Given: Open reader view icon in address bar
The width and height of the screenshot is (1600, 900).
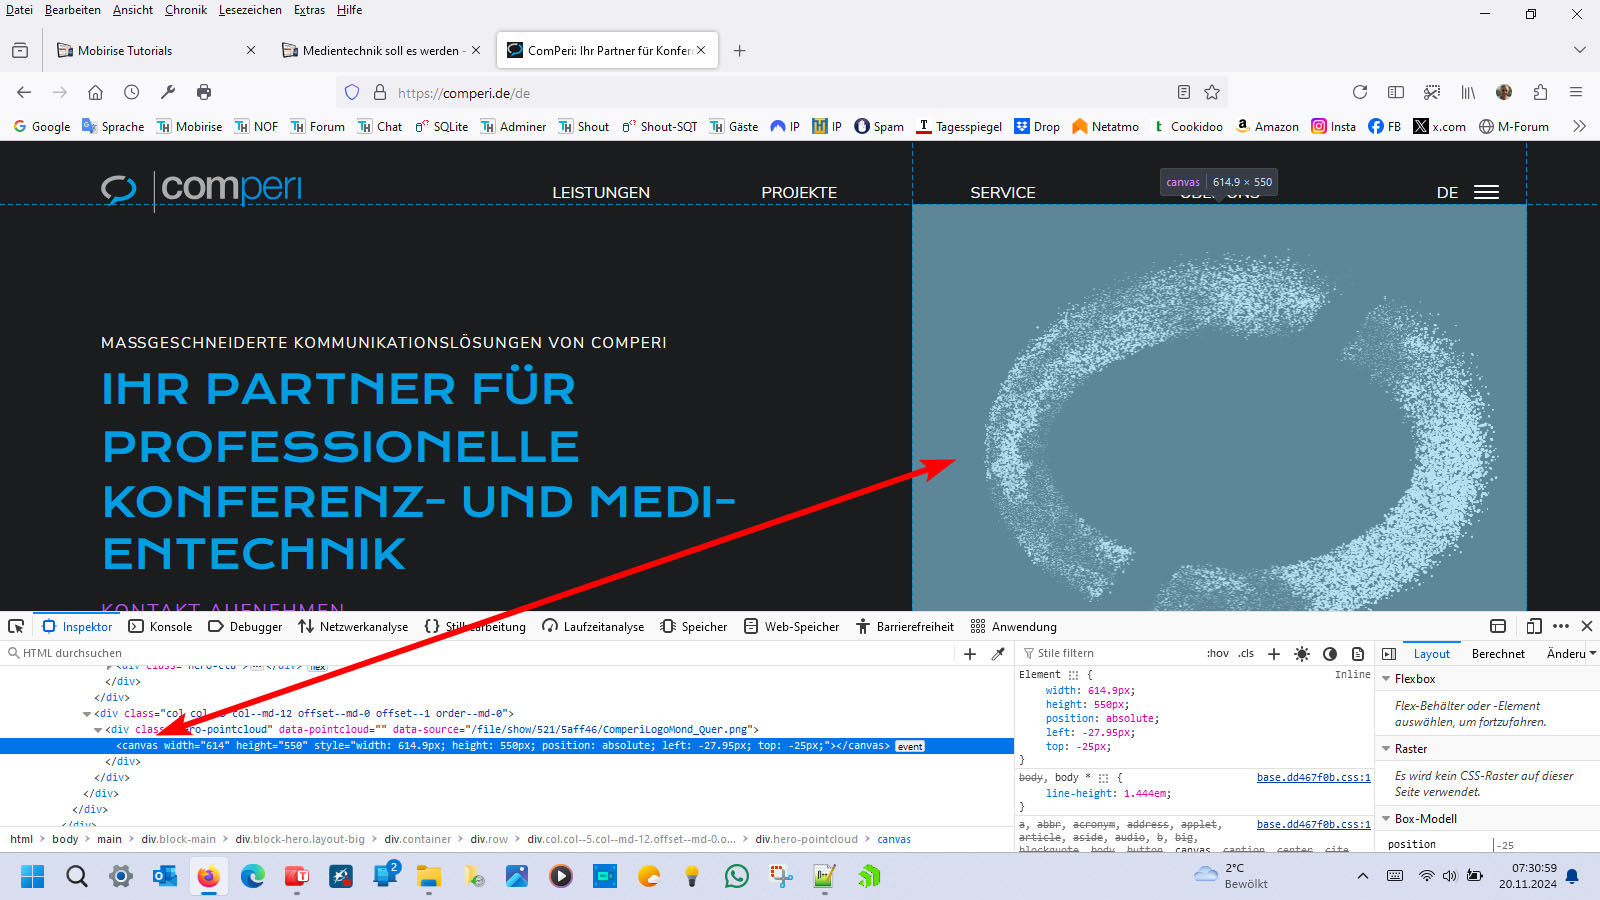Looking at the screenshot, I should [x=1184, y=92].
